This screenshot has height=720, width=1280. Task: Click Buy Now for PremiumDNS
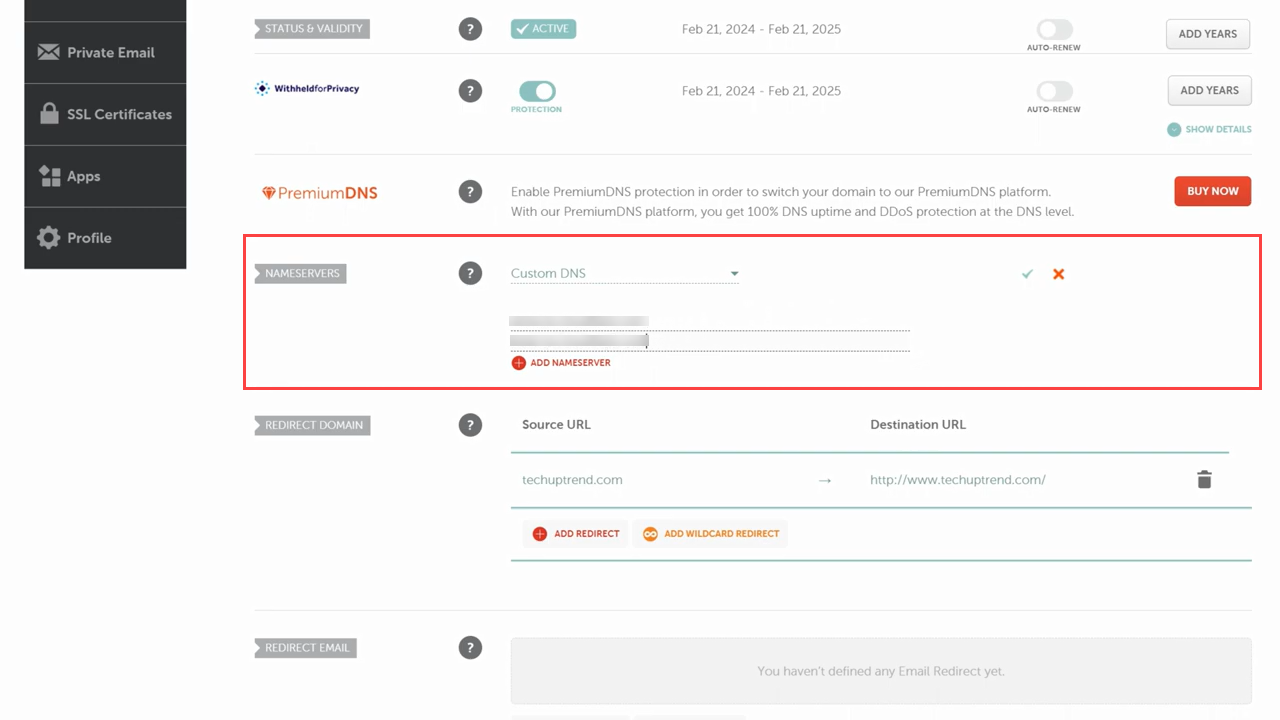[x=1212, y=191]
